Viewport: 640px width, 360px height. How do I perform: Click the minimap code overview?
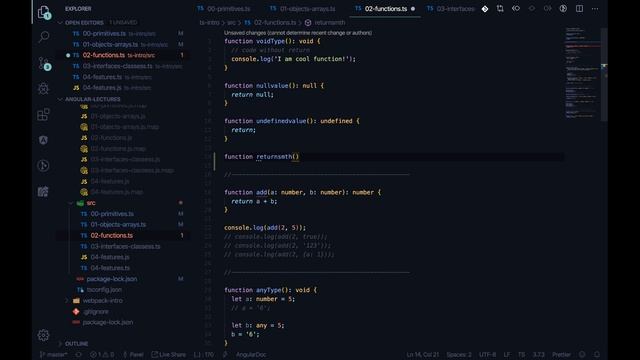pyautogui.click(x=582, y=73)
